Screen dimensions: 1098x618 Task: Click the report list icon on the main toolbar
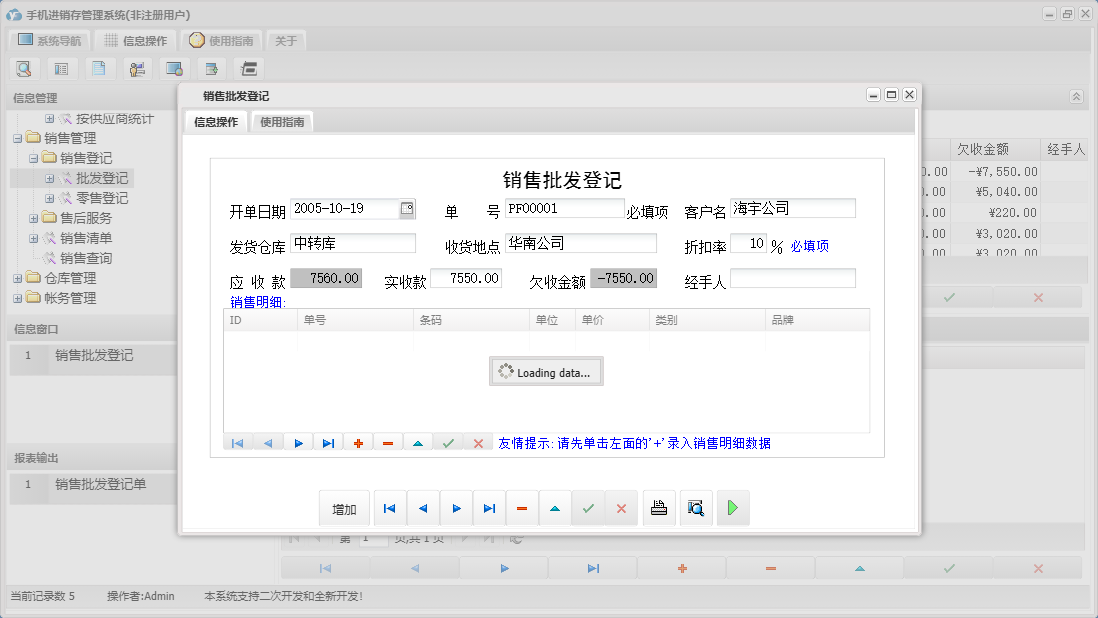pyautogui.click(x=60, y=68)
